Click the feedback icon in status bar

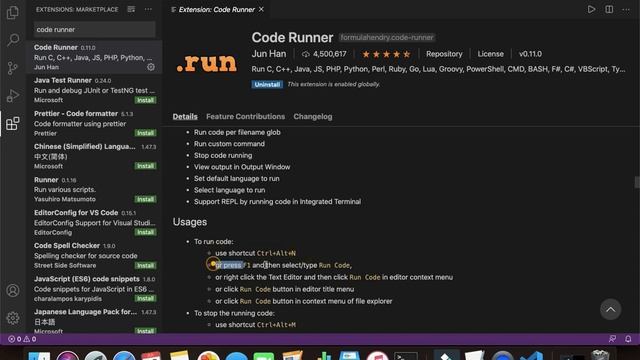tap(612, 339)
